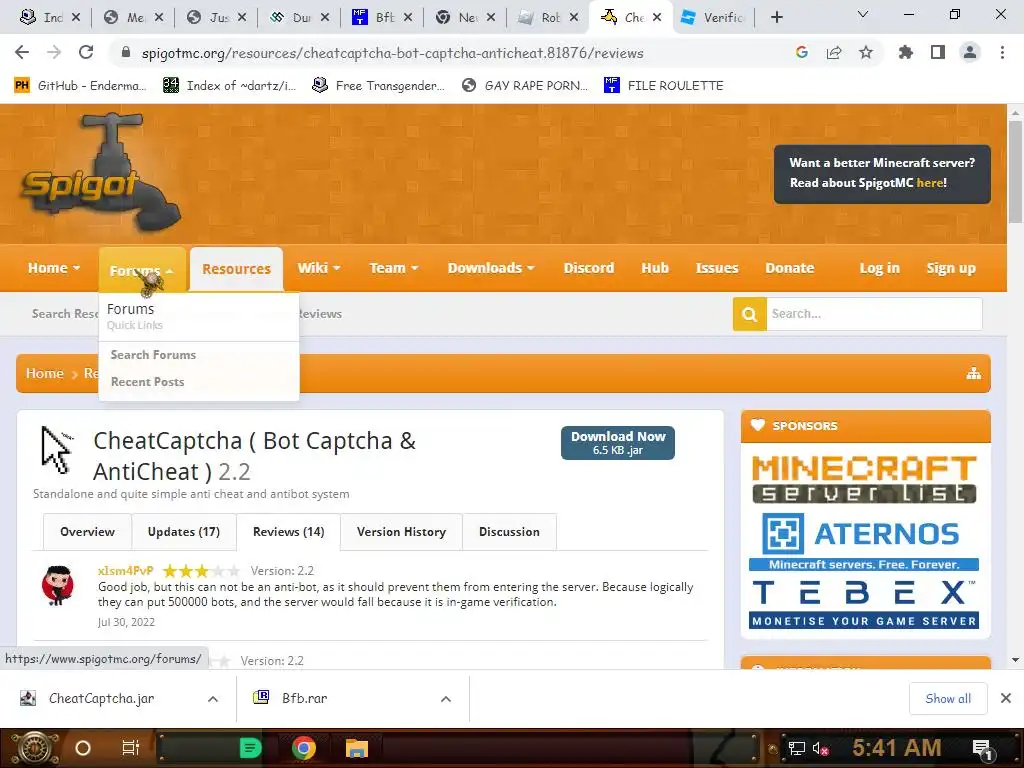Screen dimensions: 1024x768
Task: Open the notification center icon
Action: pyautogui.click(x=982, y=749)
